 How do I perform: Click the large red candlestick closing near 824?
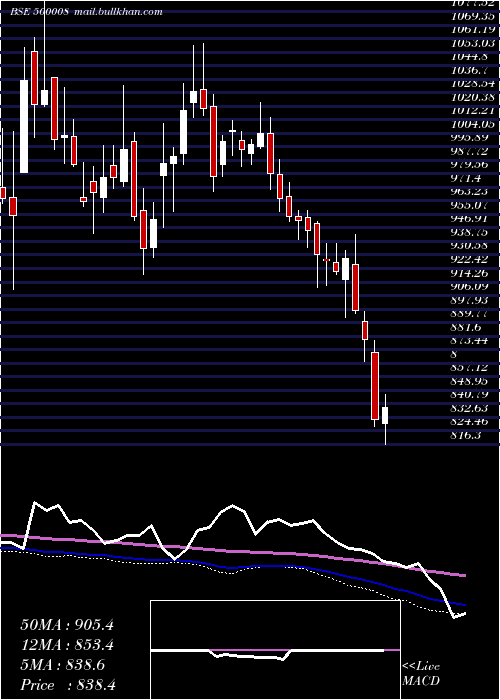click(x=375, y=386)
